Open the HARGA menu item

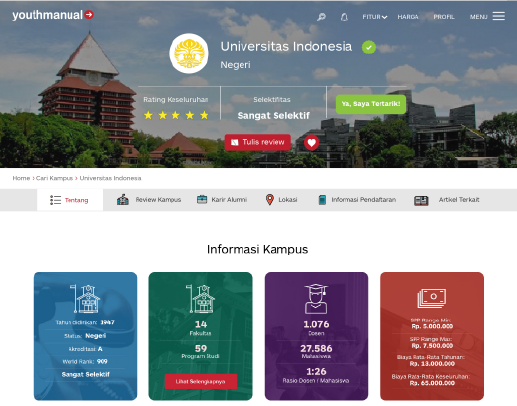(x=408, y=17)
